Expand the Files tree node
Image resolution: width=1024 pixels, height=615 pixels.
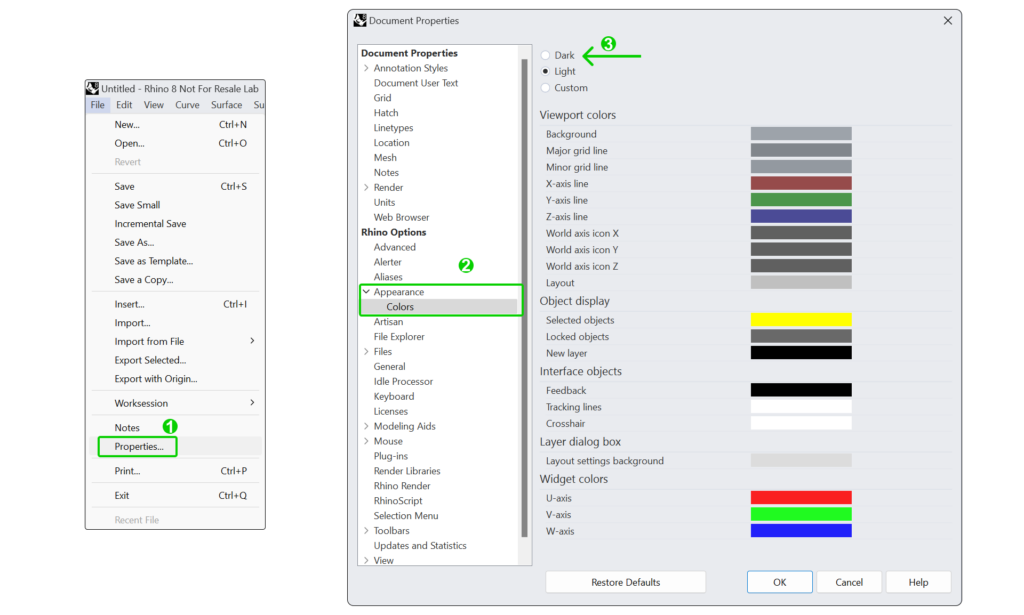(366, 351)
